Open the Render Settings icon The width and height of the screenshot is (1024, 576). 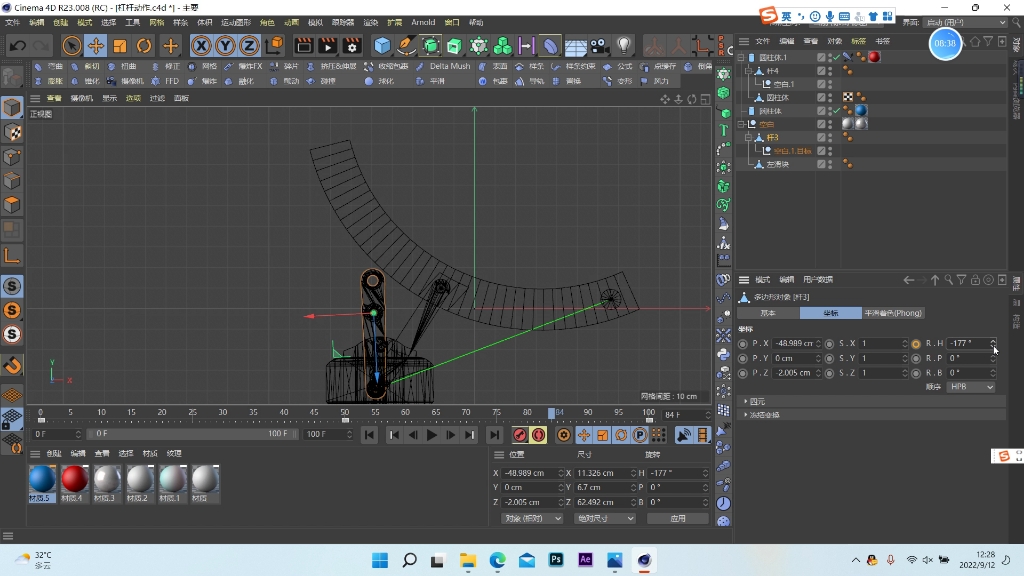coord(352,47)
